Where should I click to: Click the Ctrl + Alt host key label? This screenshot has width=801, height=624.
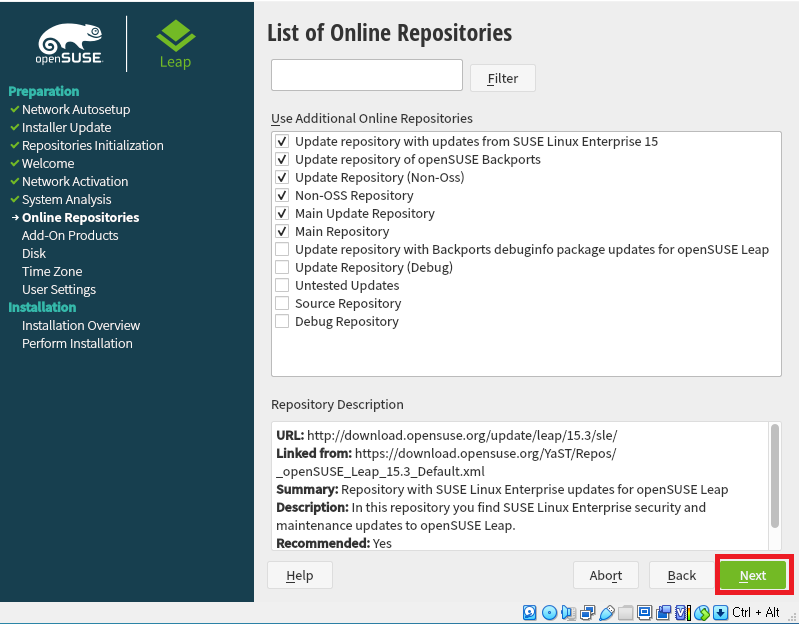pyautogui.click(x=756, y=612)
